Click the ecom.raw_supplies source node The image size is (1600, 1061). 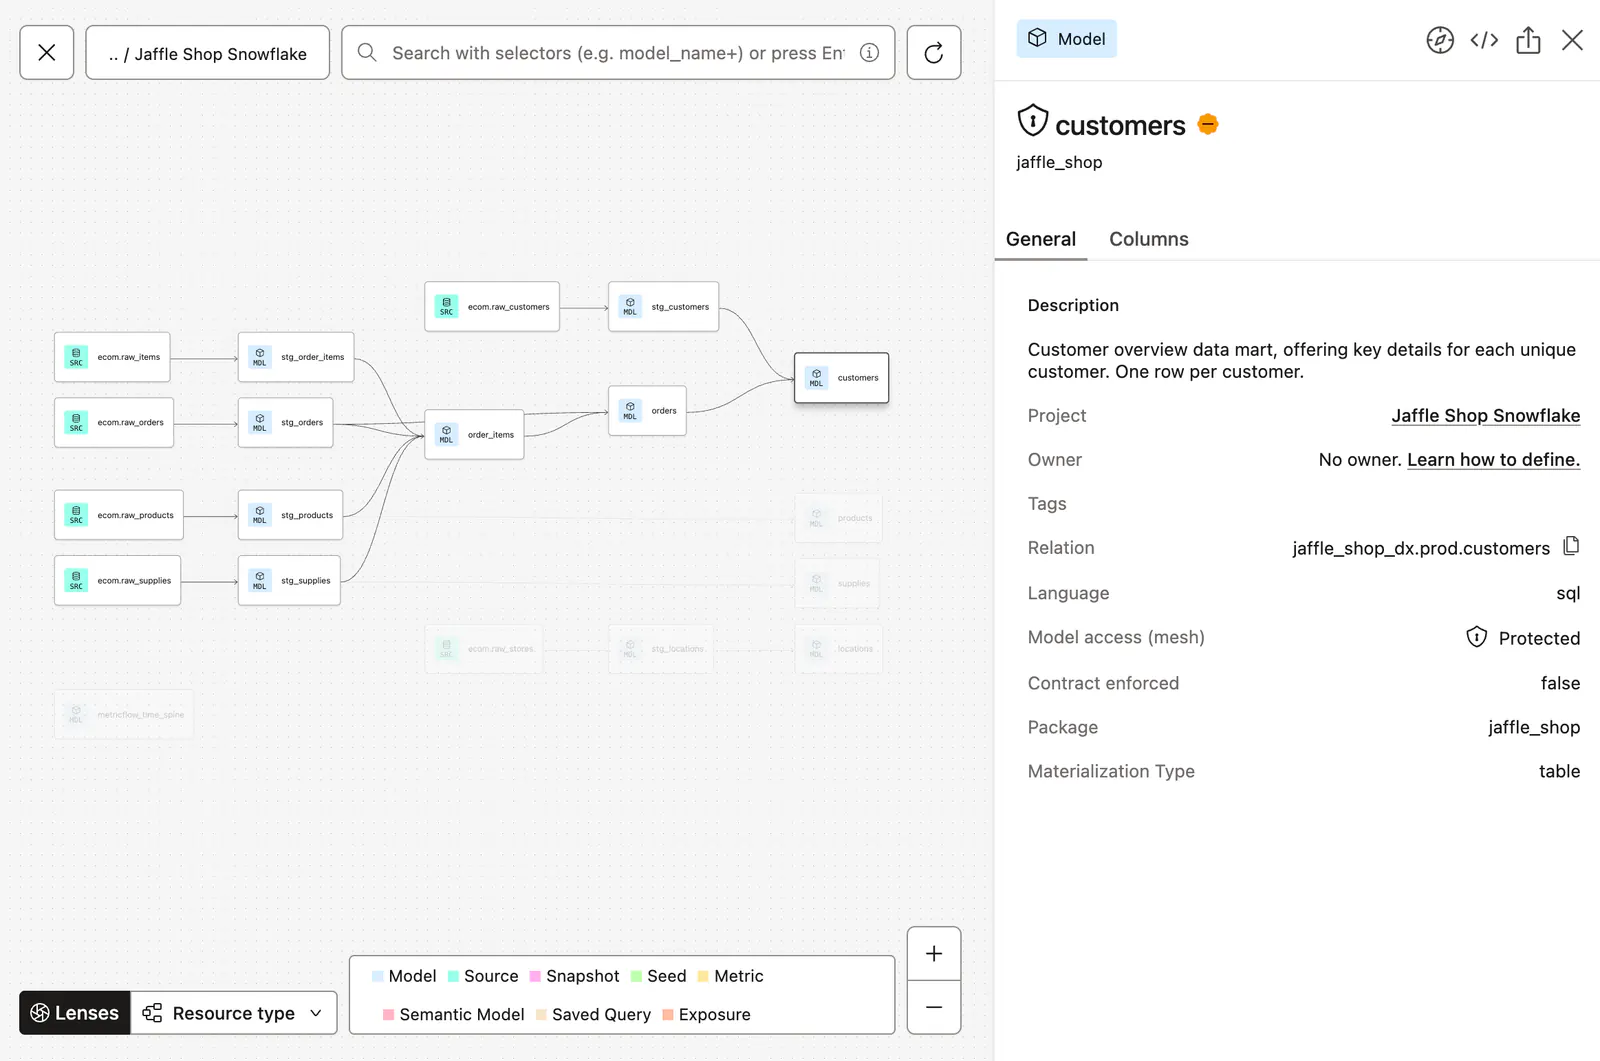[118, 581]
